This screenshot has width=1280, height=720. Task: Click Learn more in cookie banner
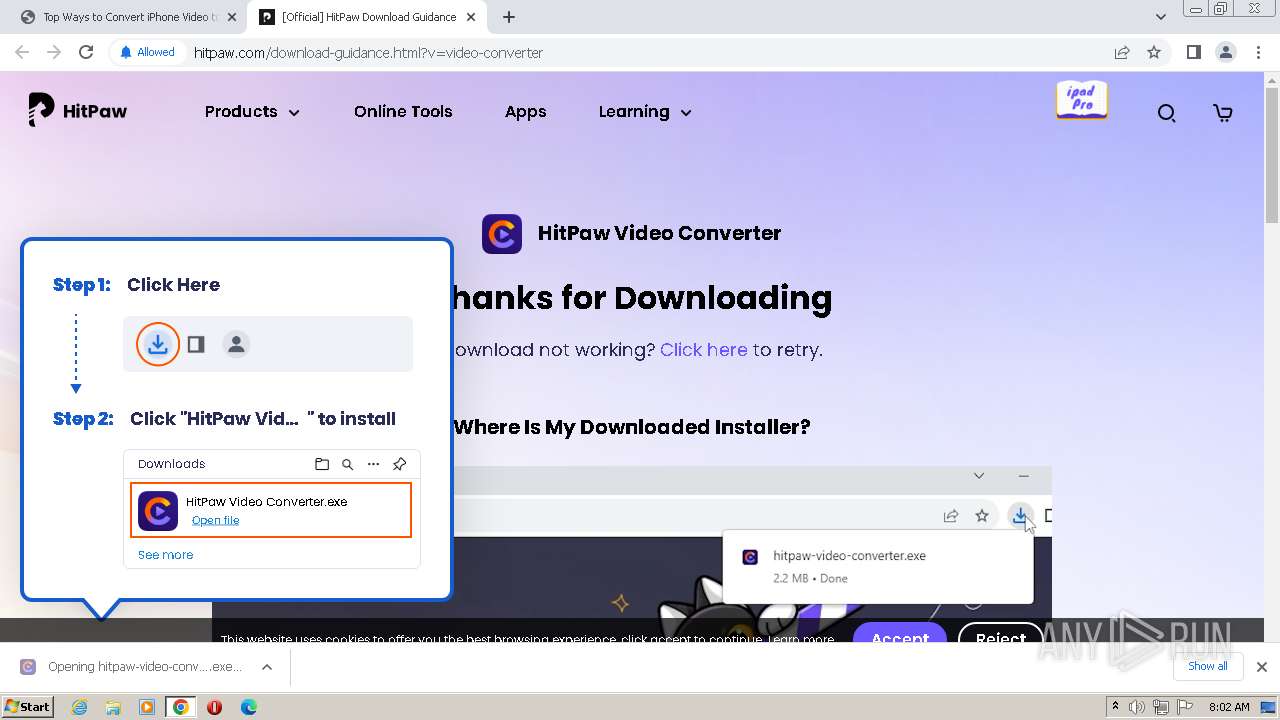click(800, 639)
